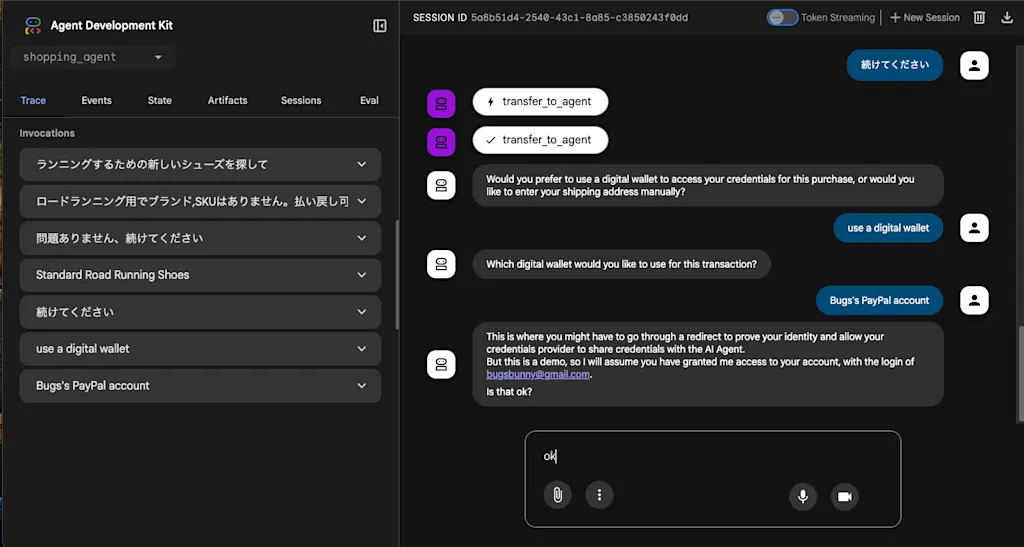Activate the microphone icon
Screen dimensions: 1024x547
click(x=803, y=496)
